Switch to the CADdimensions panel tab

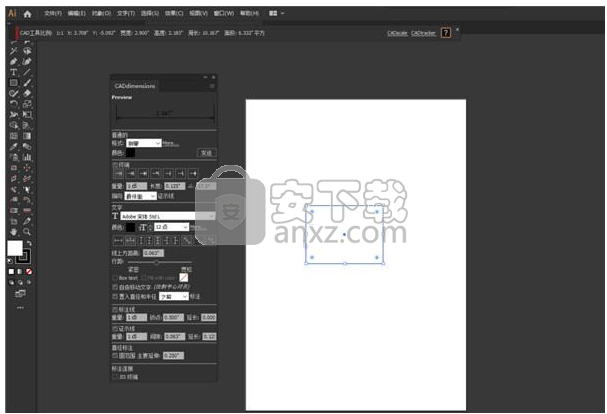point(135,86)
